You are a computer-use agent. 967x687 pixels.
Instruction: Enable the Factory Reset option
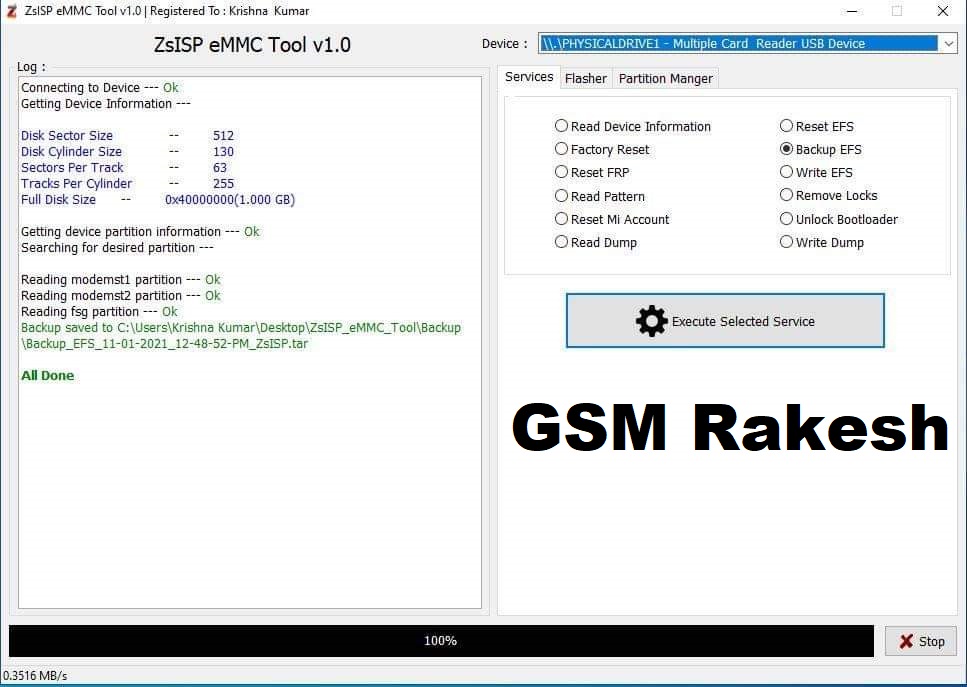pos(562,149)
